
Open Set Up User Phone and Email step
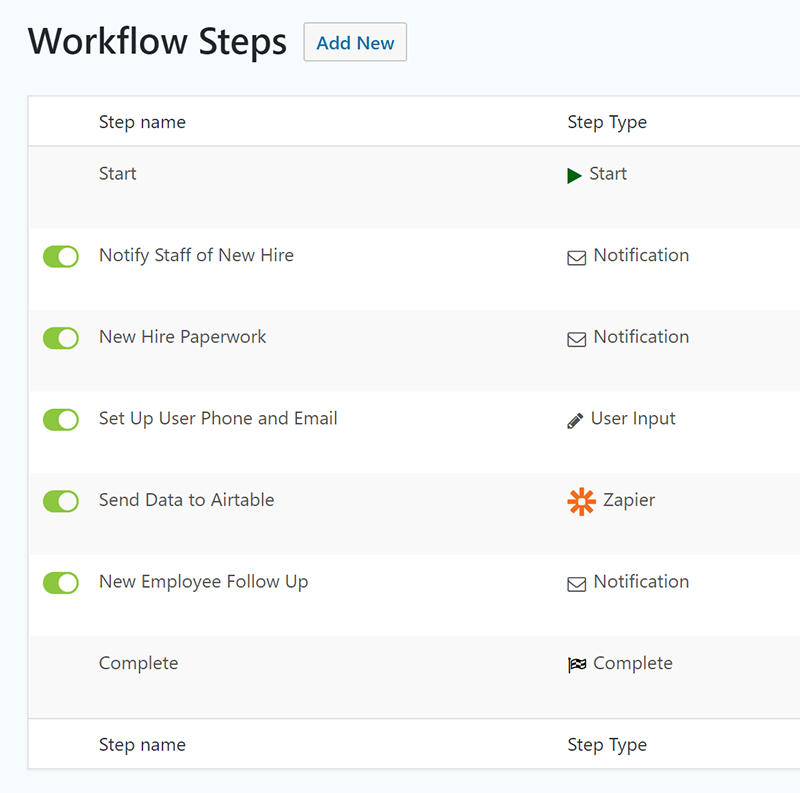click(x=218, y=419)
